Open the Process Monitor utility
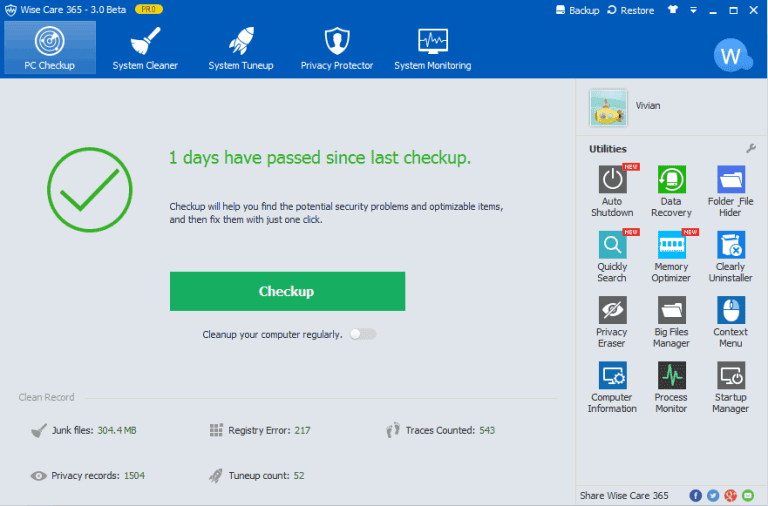The image size is (768, 506). coord(671,387)
